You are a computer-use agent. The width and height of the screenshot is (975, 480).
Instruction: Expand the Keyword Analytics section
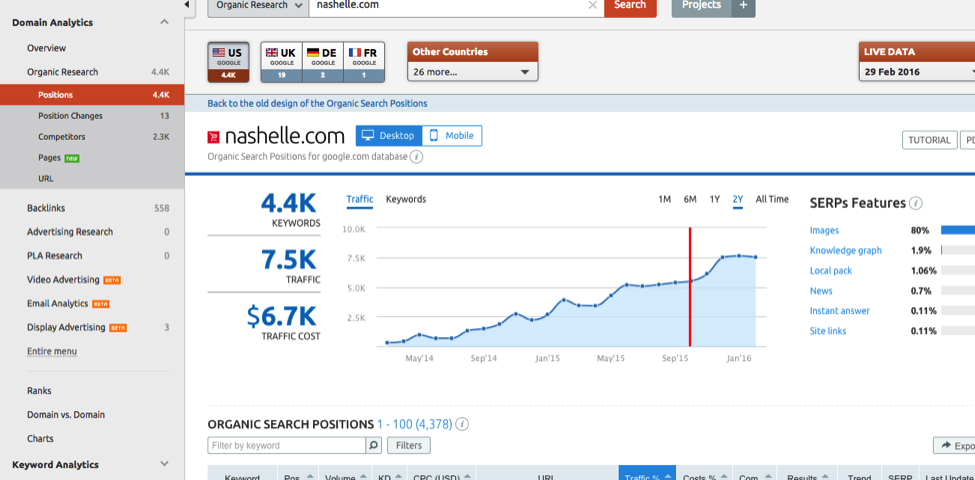point(164,464)
